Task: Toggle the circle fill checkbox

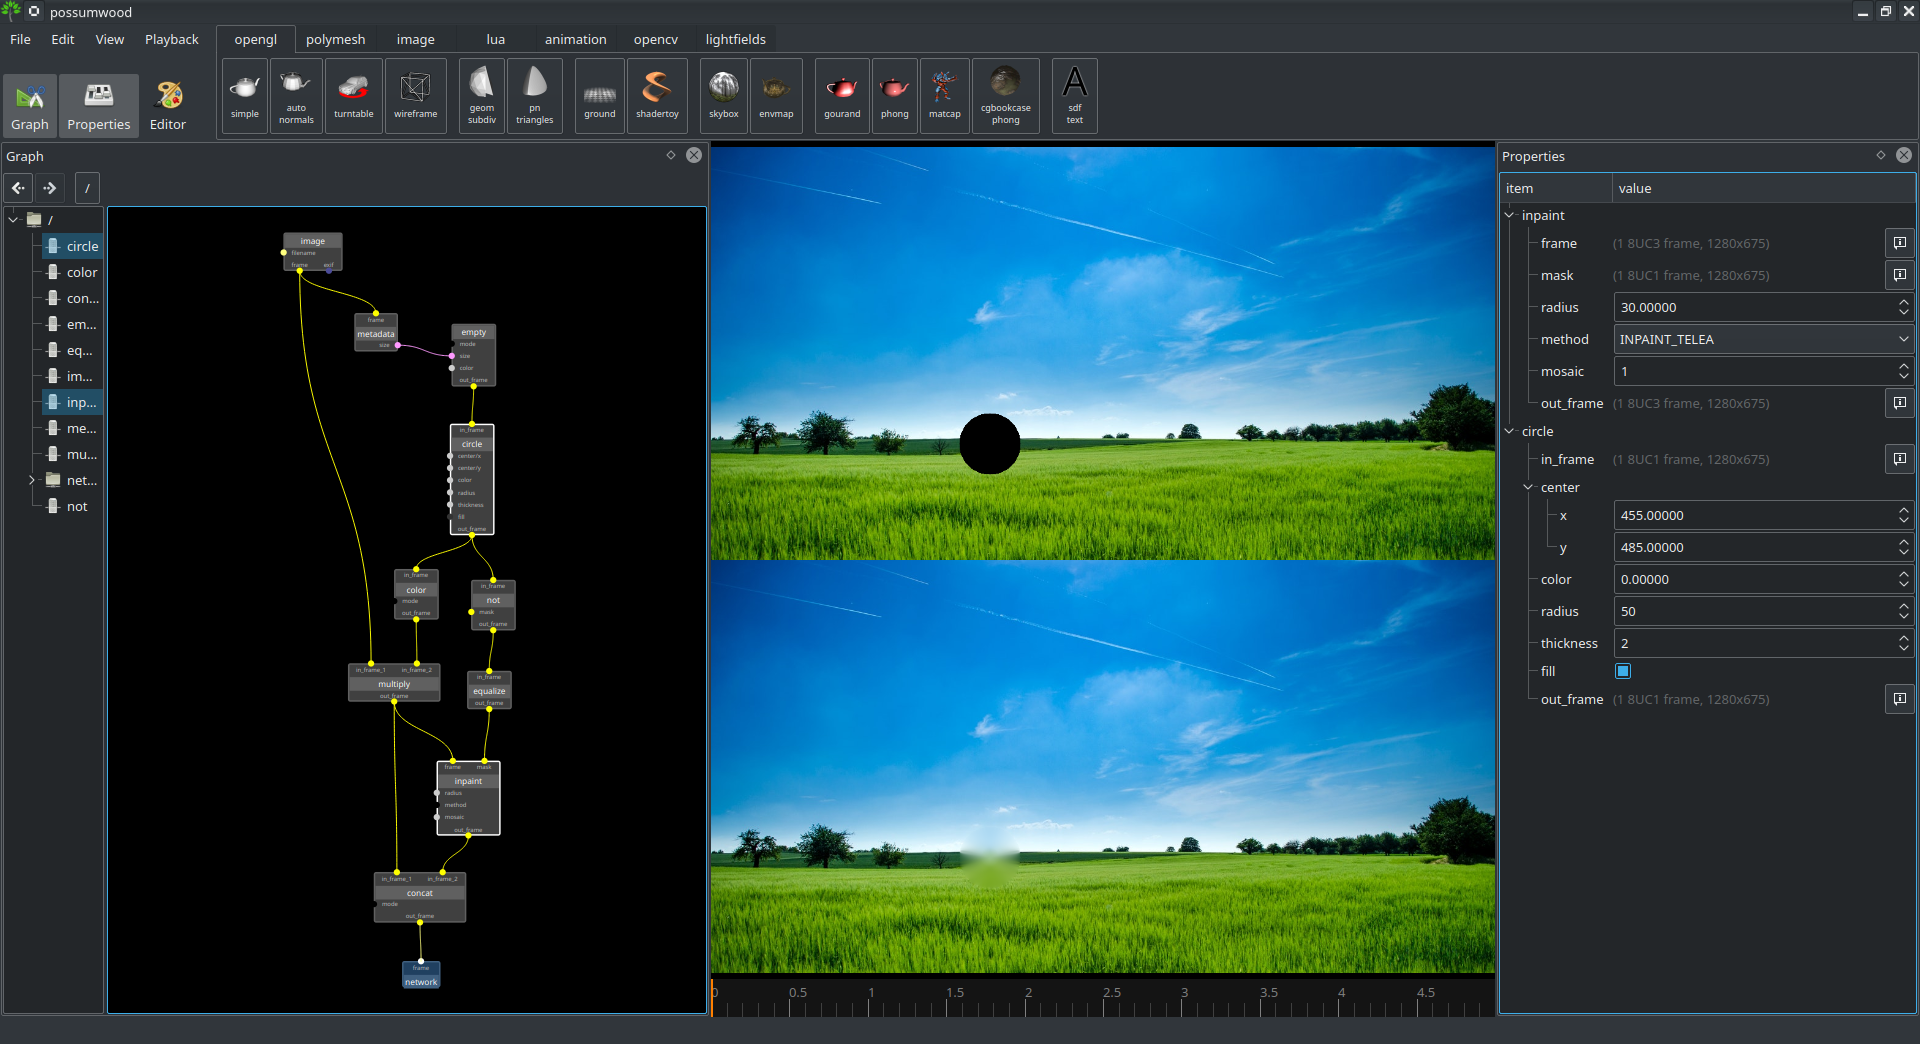Action: tap(1623, 671)
